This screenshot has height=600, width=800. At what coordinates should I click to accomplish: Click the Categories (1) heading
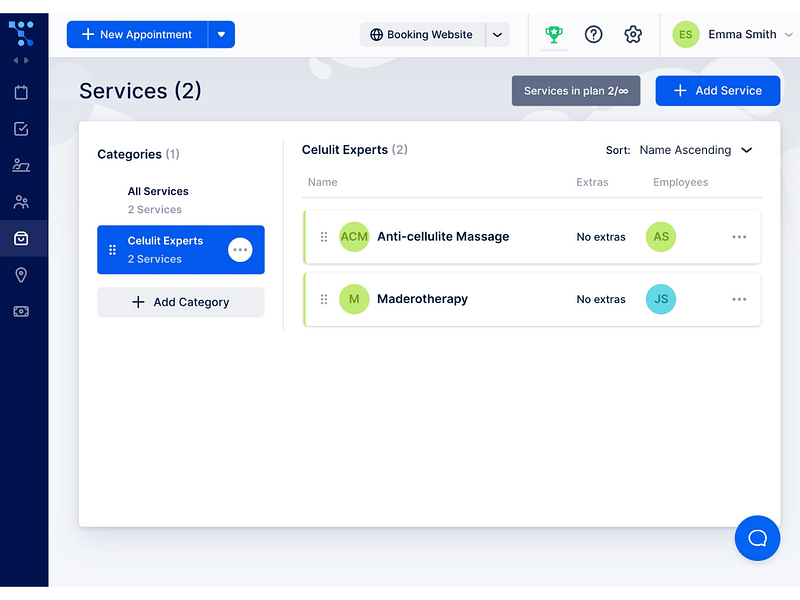tap(138, 154)
